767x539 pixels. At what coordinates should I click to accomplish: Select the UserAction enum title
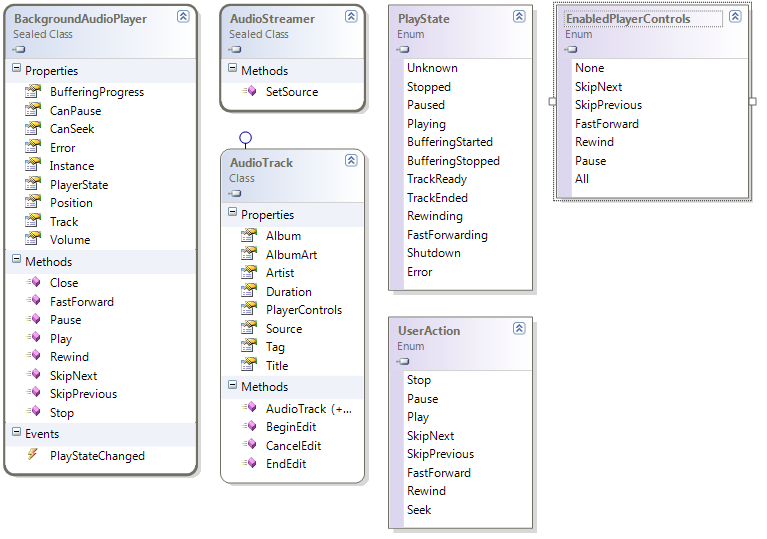pos(429,331)
